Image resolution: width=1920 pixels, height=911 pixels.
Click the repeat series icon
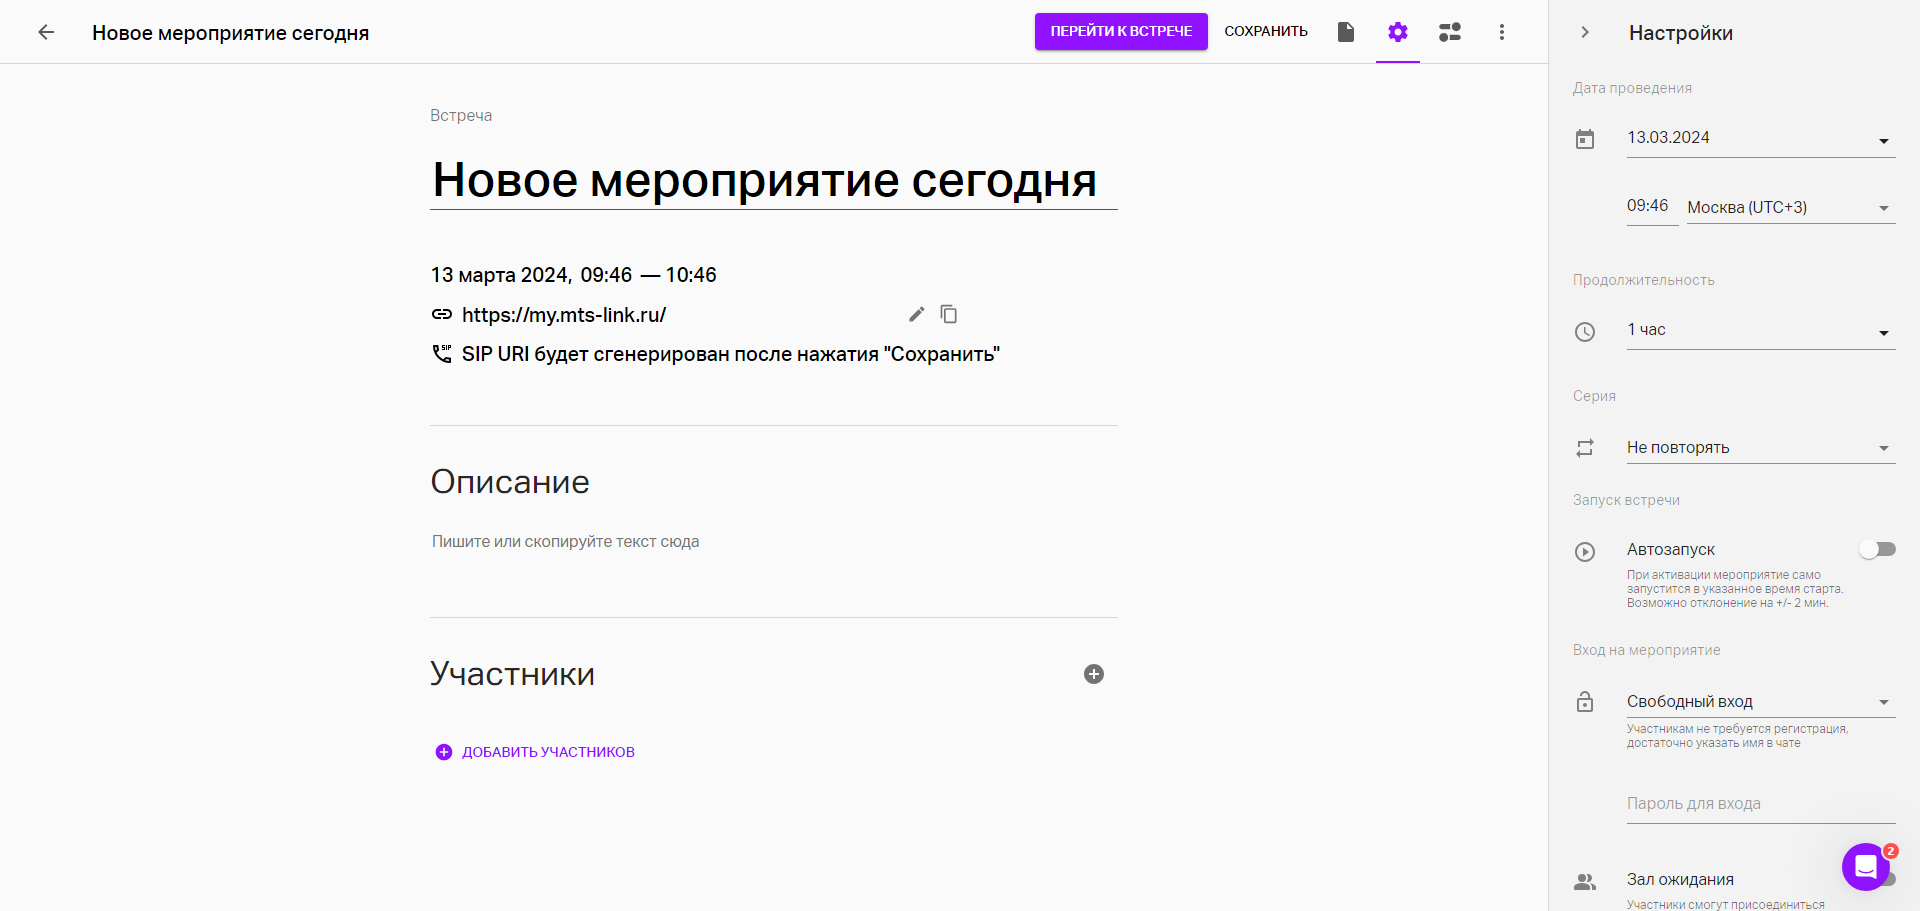[1585, 448]
